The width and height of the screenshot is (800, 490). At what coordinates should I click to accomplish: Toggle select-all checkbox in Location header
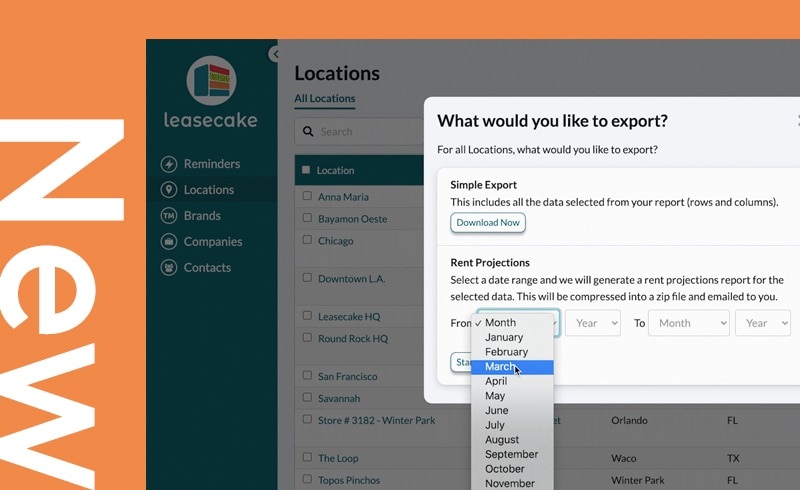306,169
